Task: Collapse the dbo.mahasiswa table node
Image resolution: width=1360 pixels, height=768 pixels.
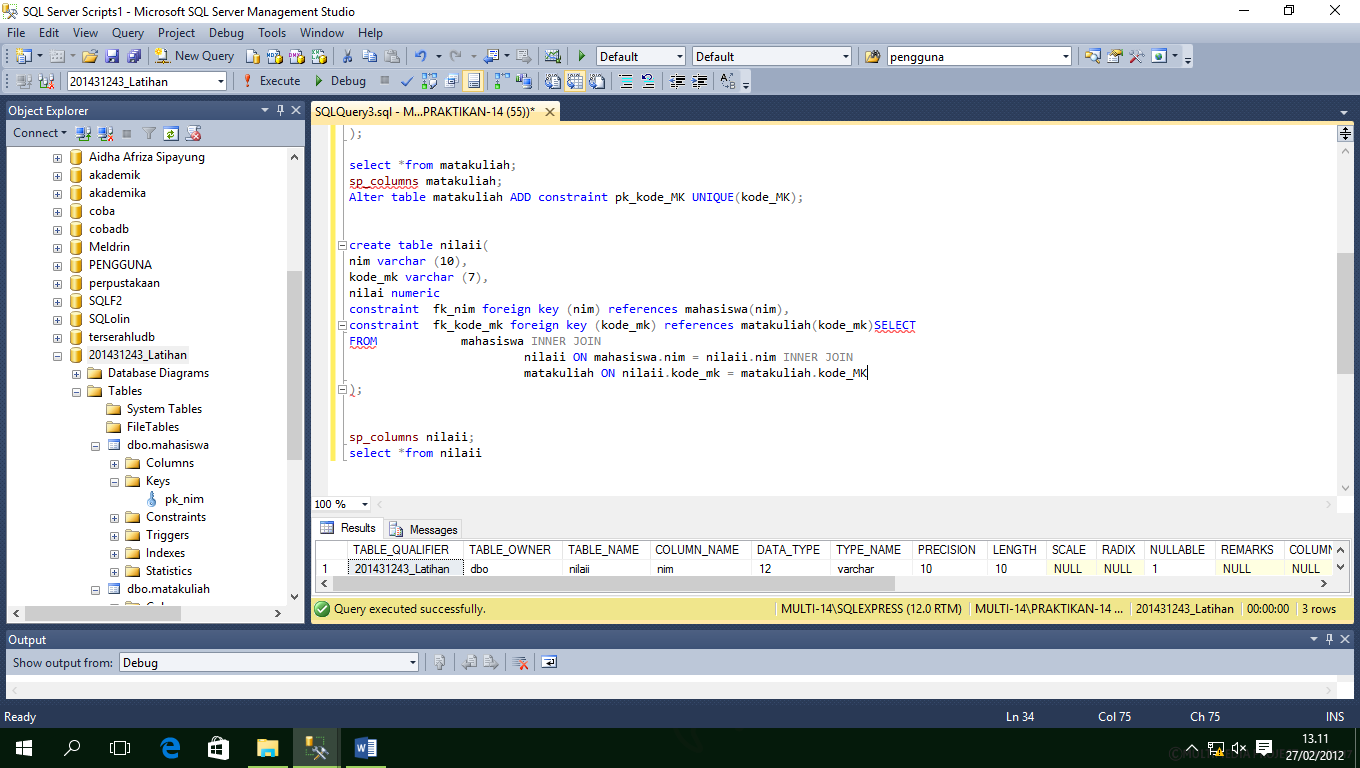Action: pyautogui.click(x=96, y=444)
